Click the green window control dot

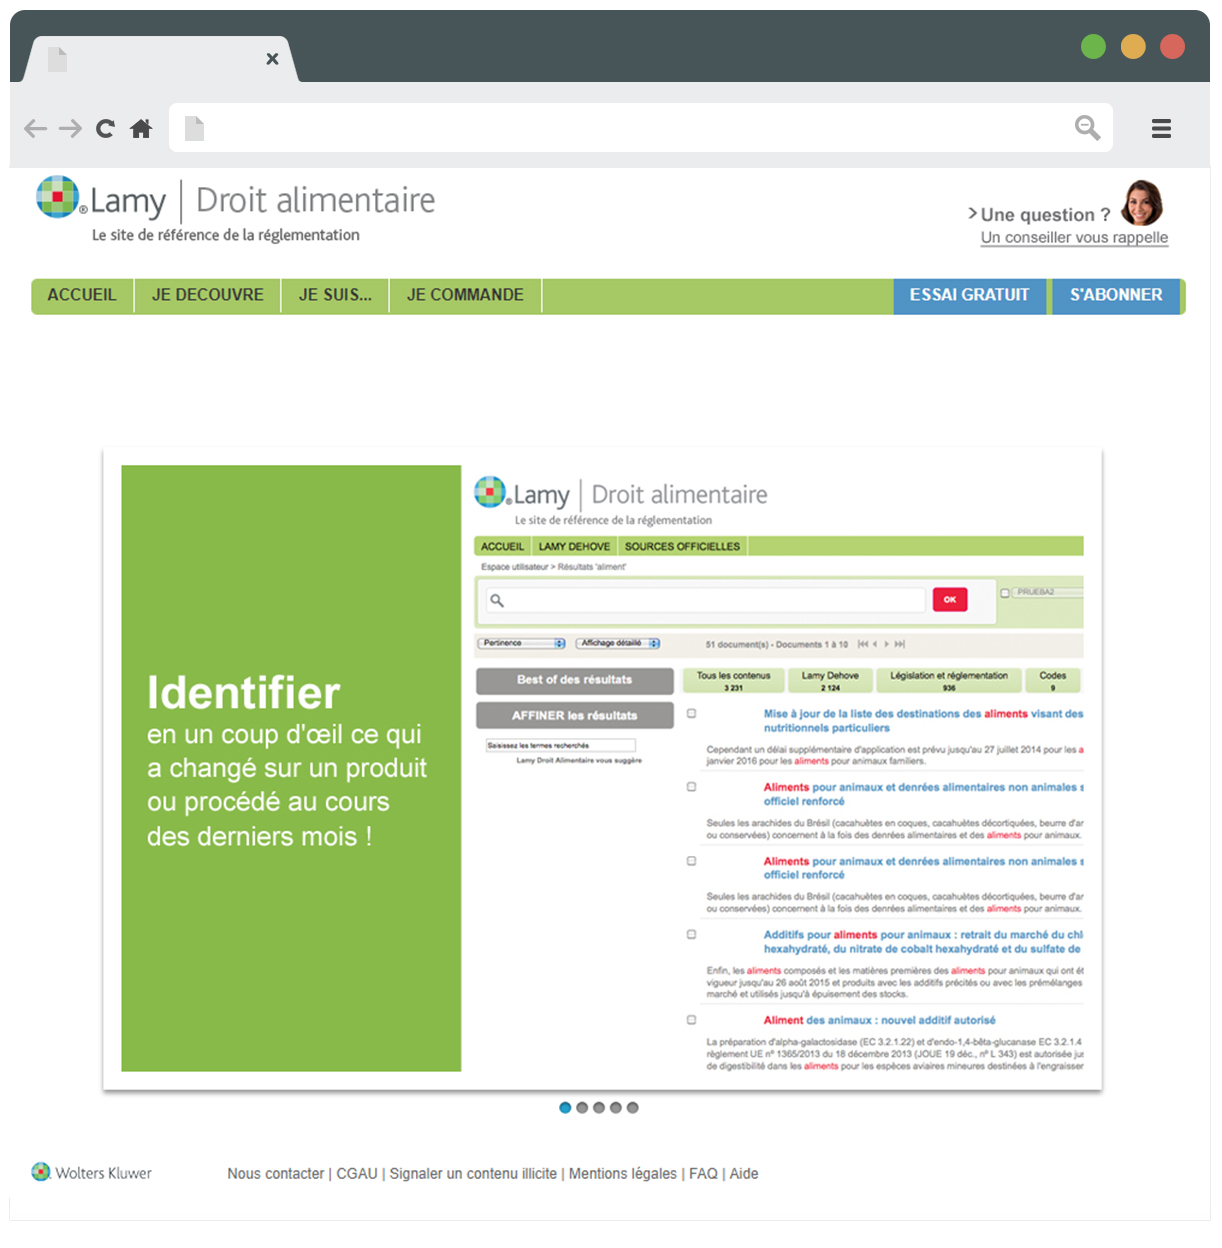[1093, 46]
